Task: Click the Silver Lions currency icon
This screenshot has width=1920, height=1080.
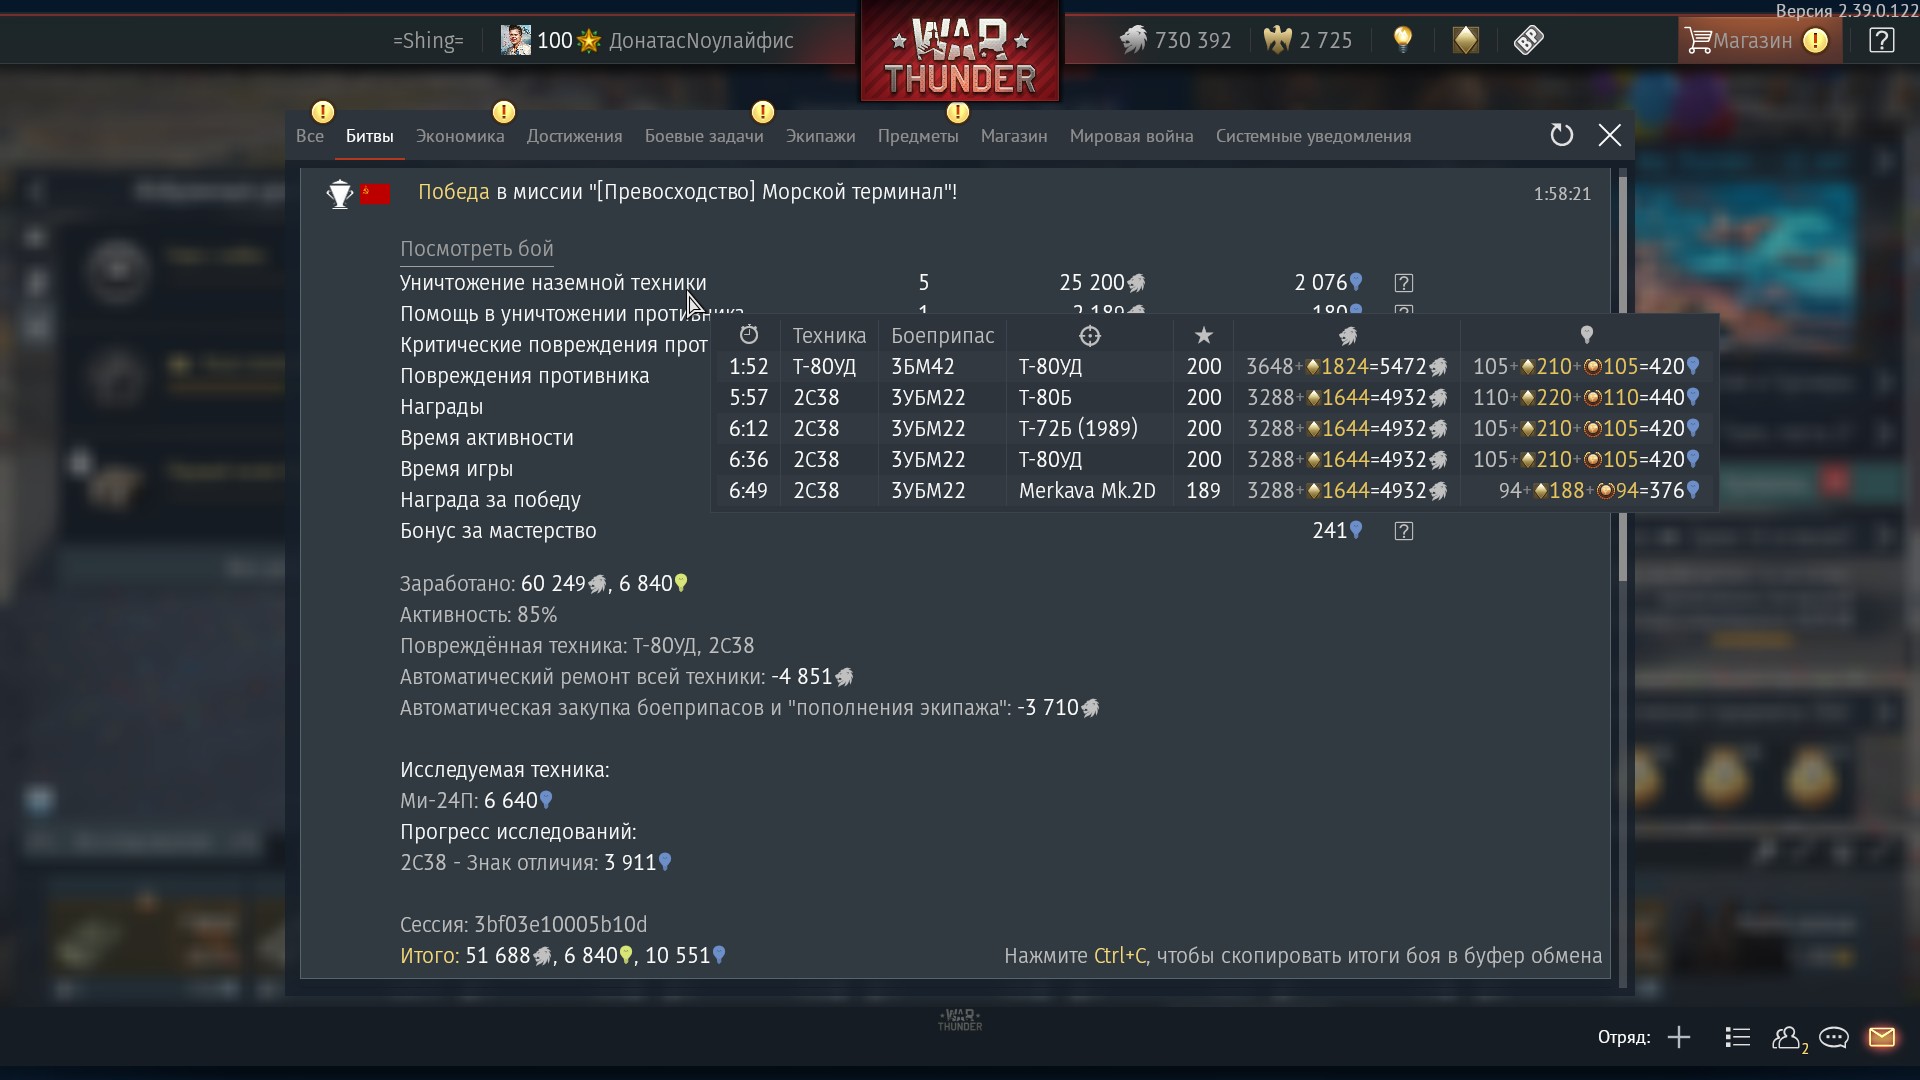Action: point(1133,40)
